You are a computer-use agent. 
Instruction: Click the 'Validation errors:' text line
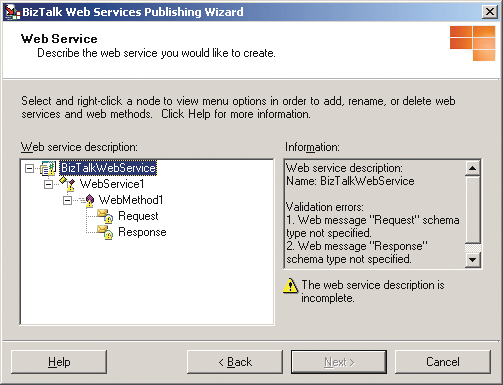click(325, 207)
